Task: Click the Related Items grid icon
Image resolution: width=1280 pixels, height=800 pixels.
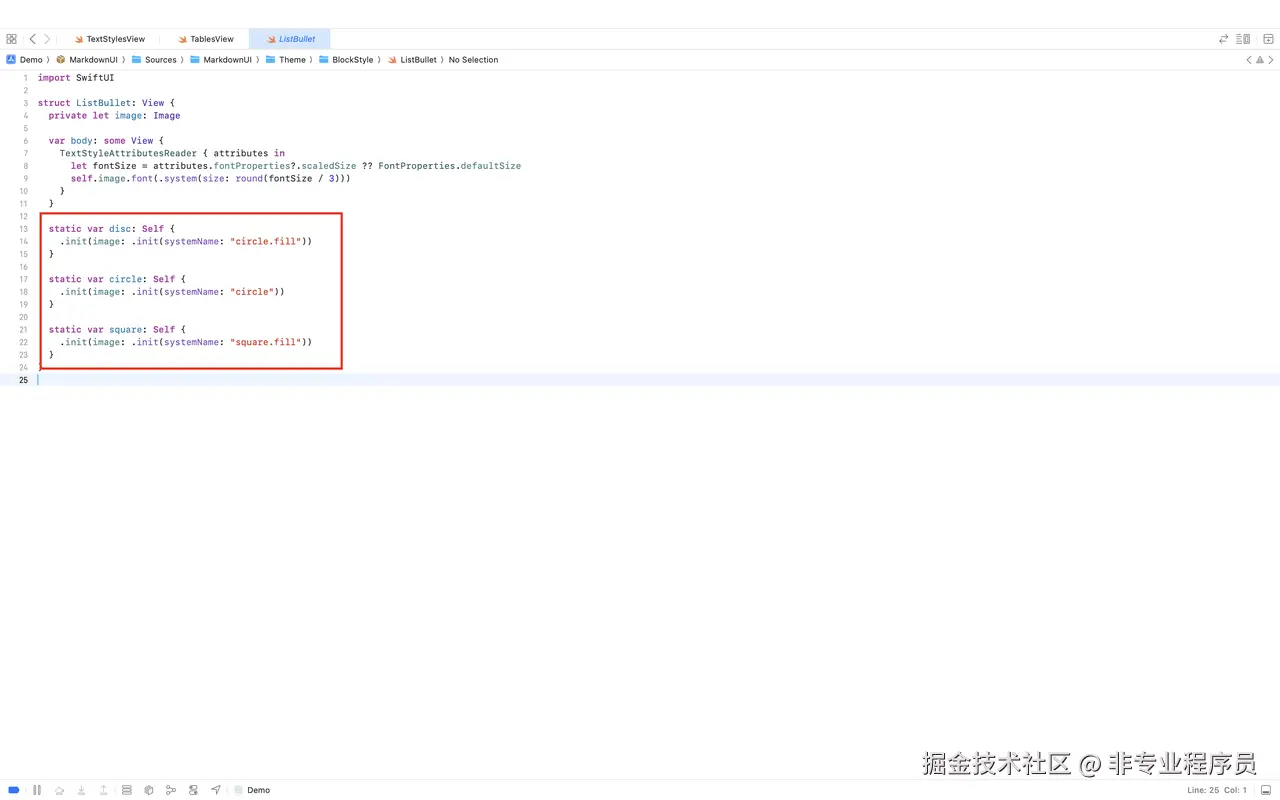Action: click(11, 38)
